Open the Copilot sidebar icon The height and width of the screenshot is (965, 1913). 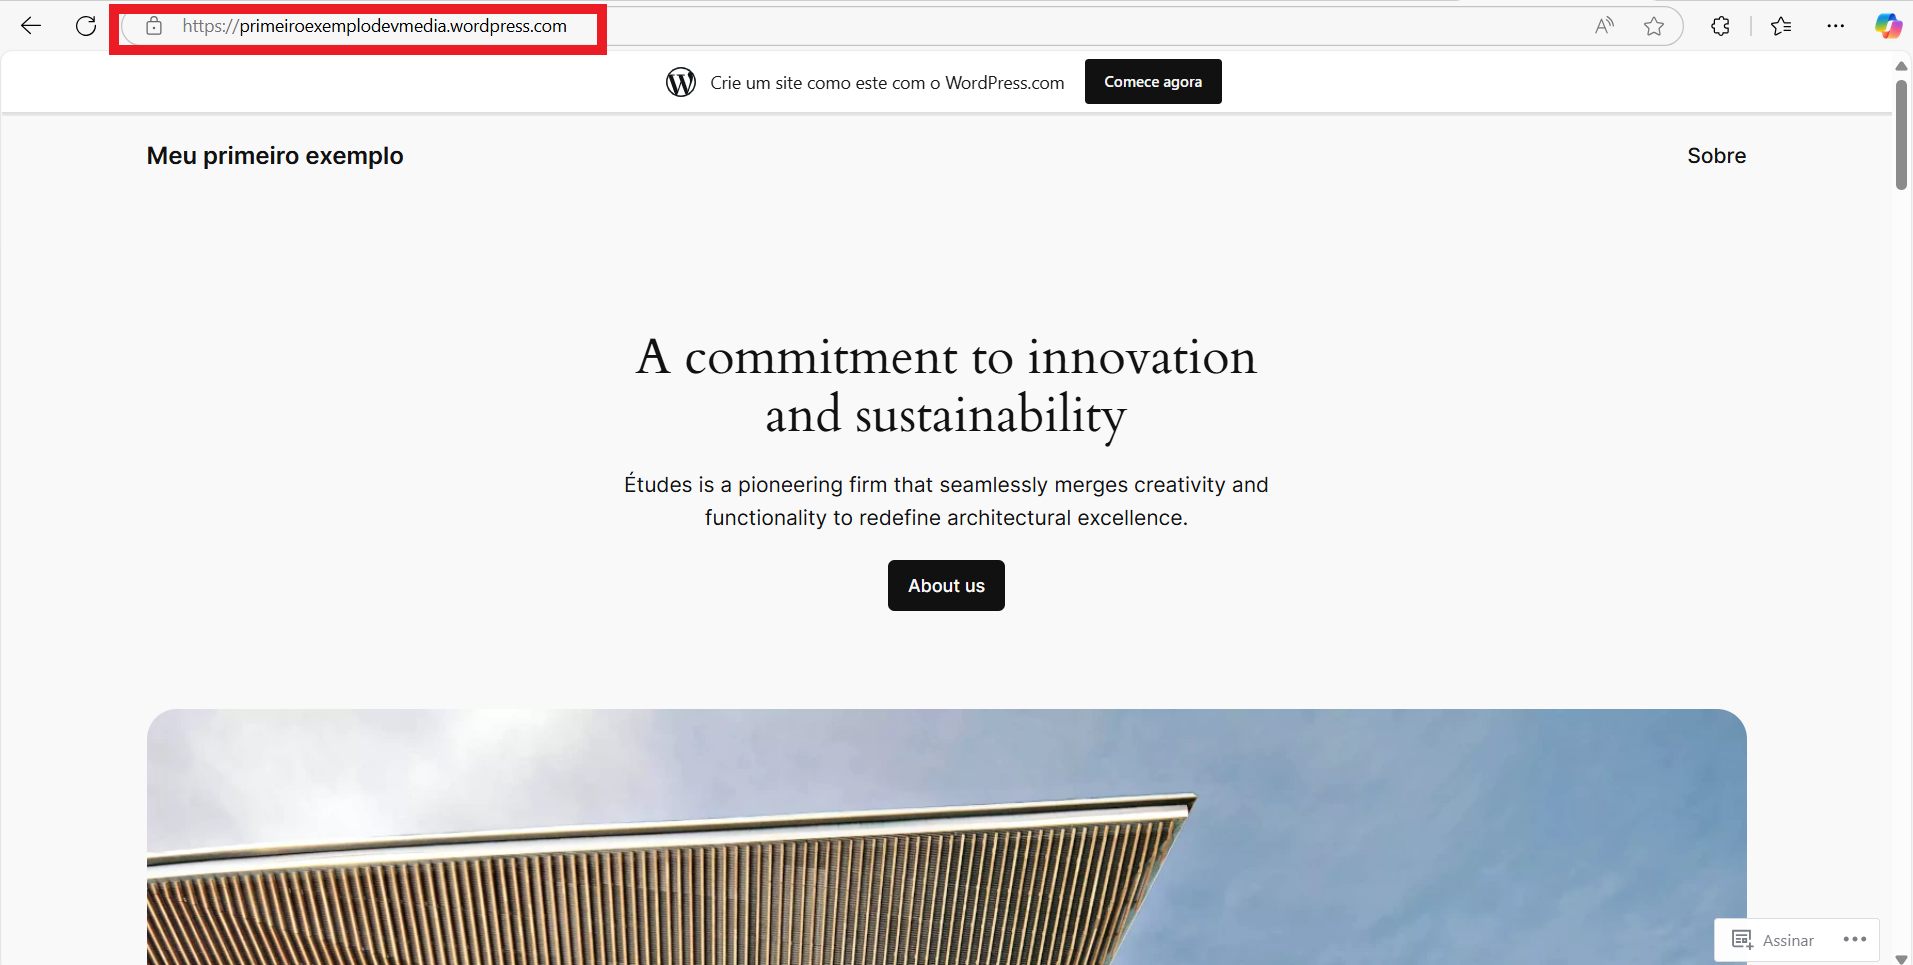[1887, 26]
